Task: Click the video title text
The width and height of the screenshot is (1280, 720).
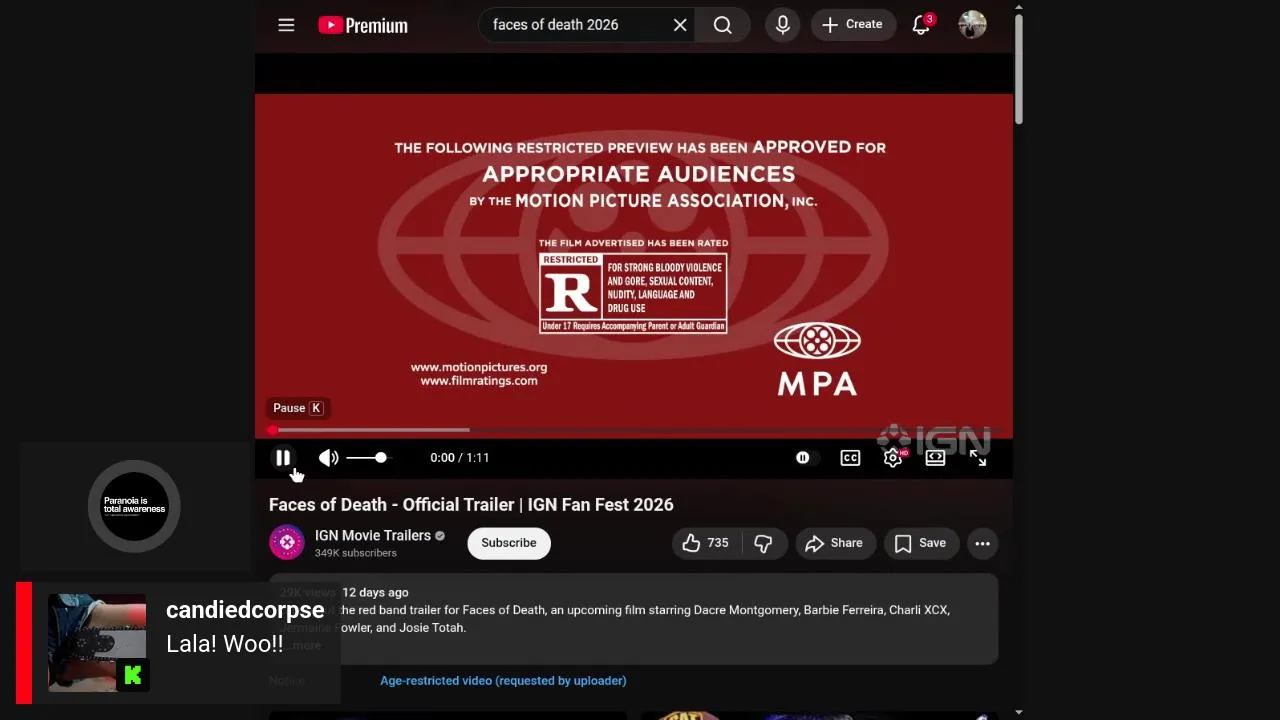Action: tap(471, 505)
